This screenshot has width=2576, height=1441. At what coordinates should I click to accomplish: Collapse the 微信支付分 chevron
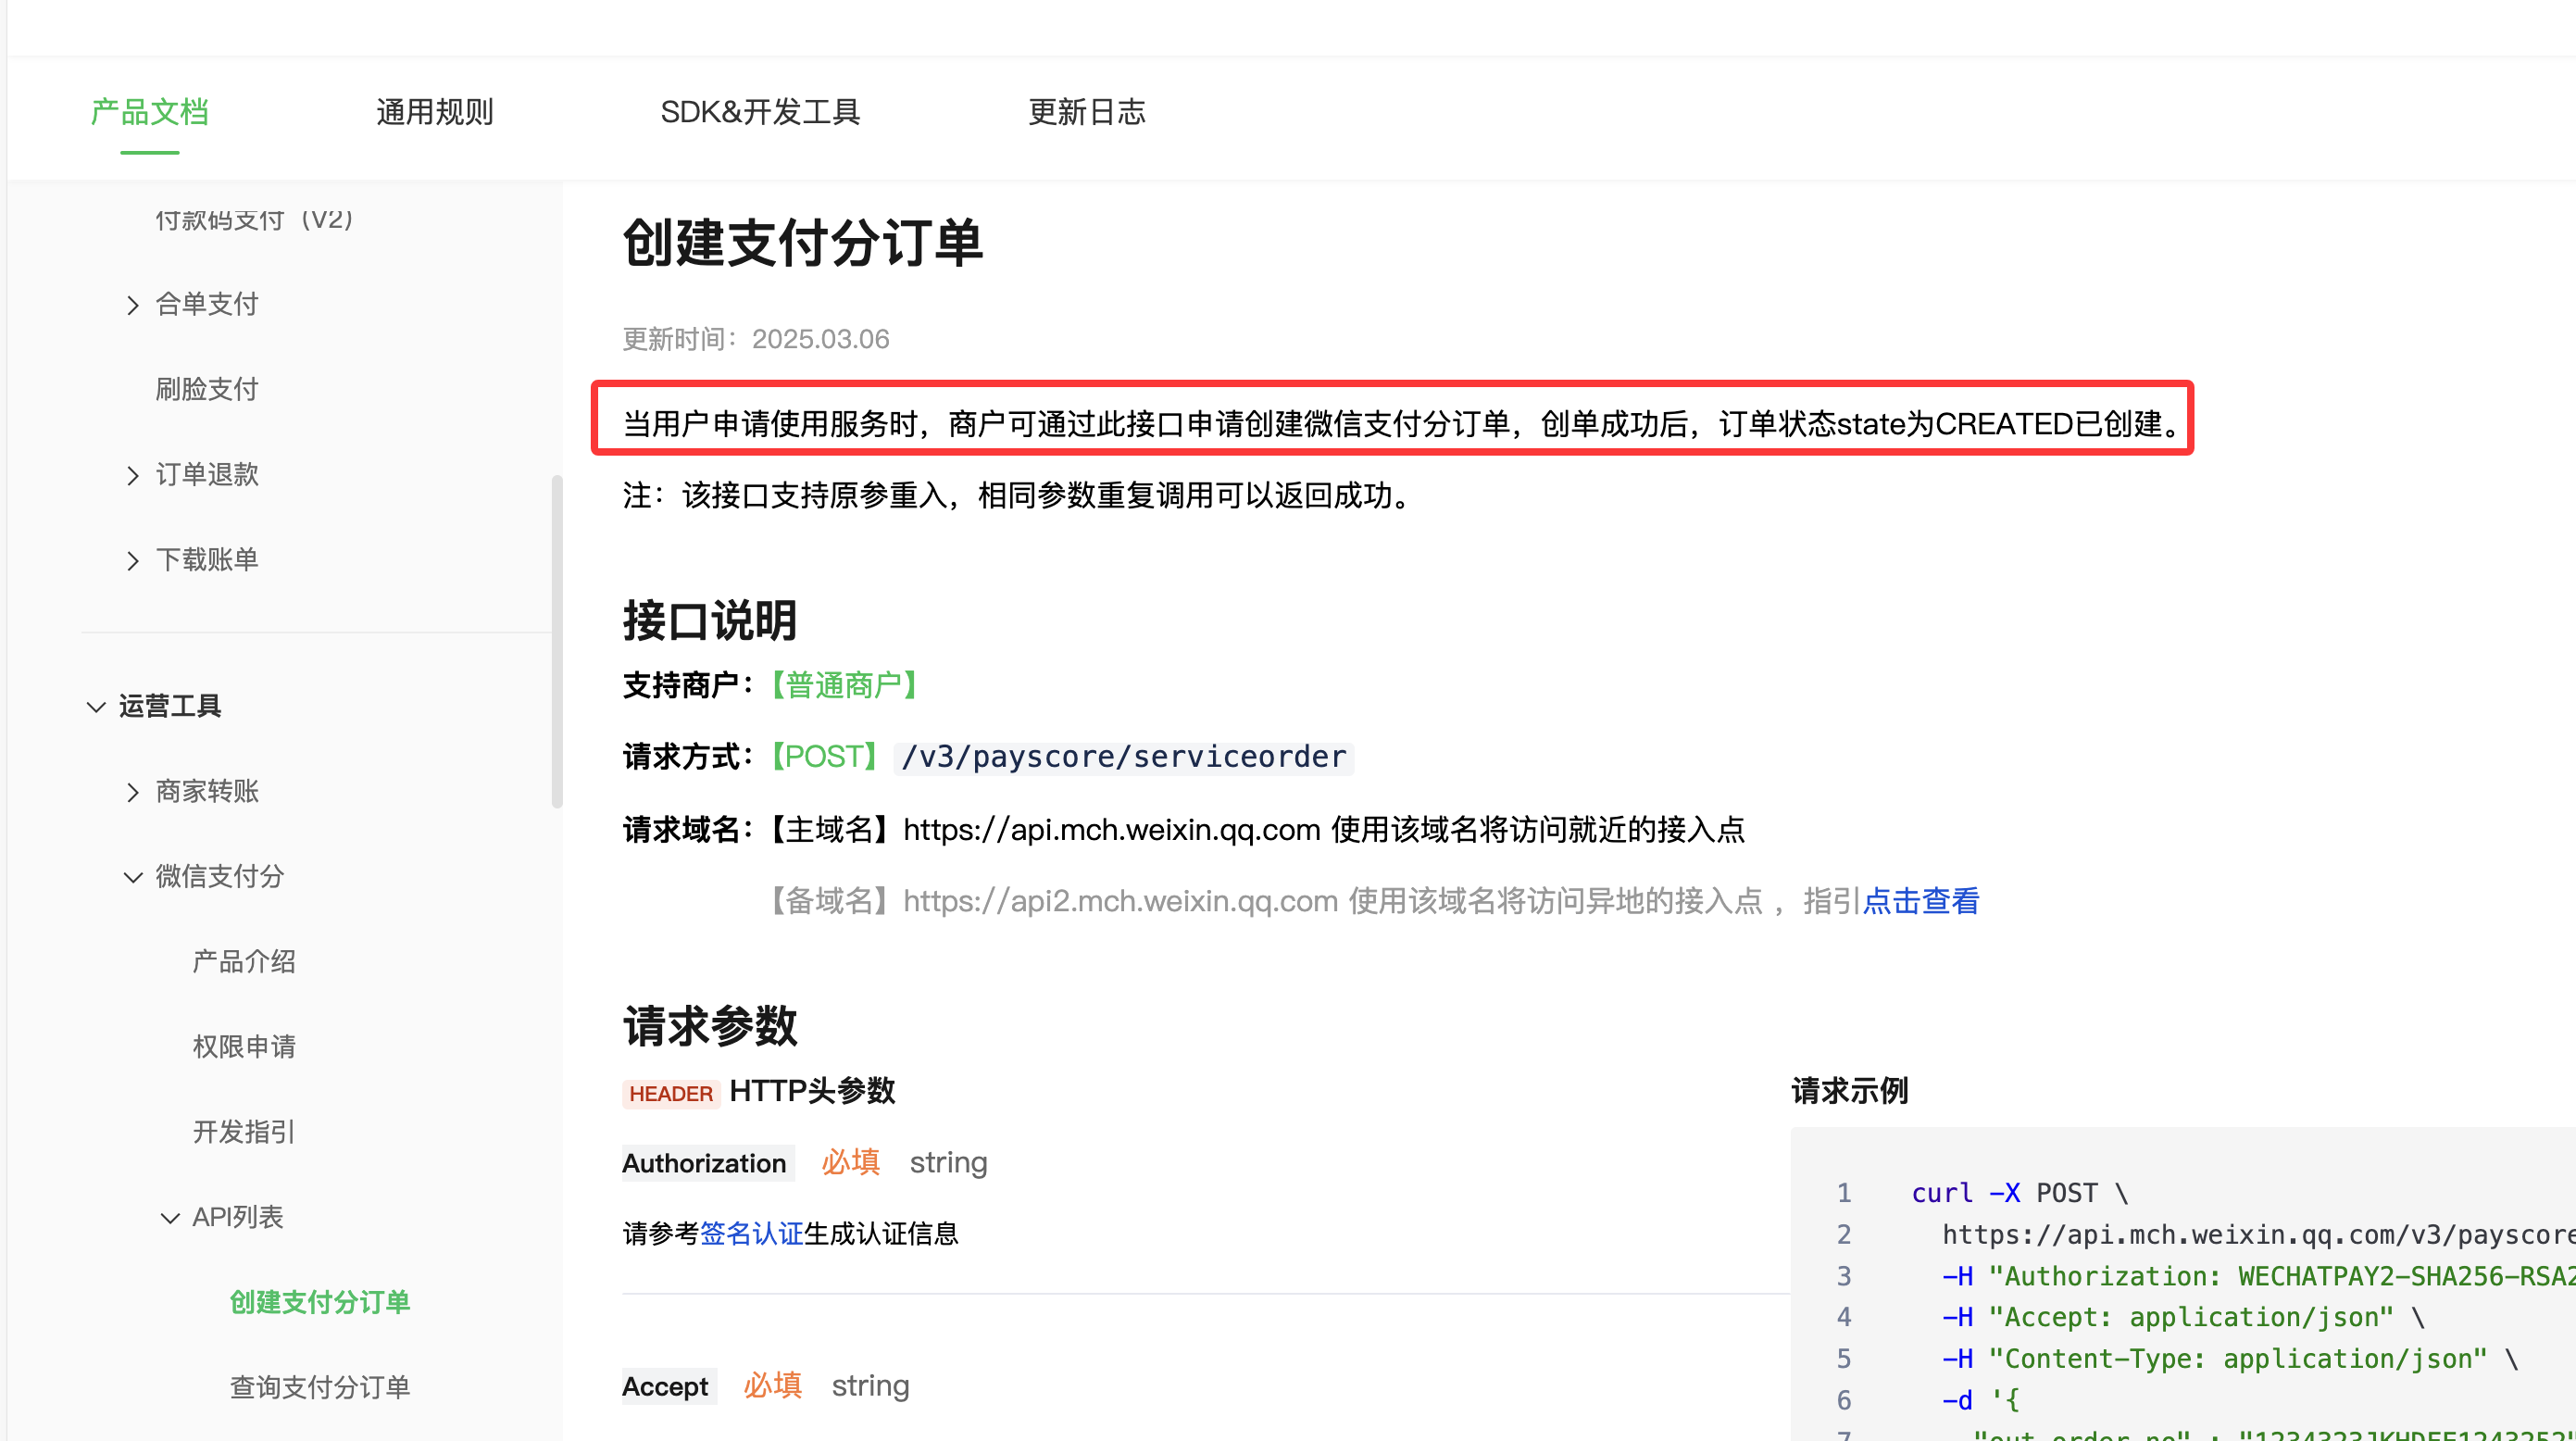pyautogui.click(x=133, y=877)
